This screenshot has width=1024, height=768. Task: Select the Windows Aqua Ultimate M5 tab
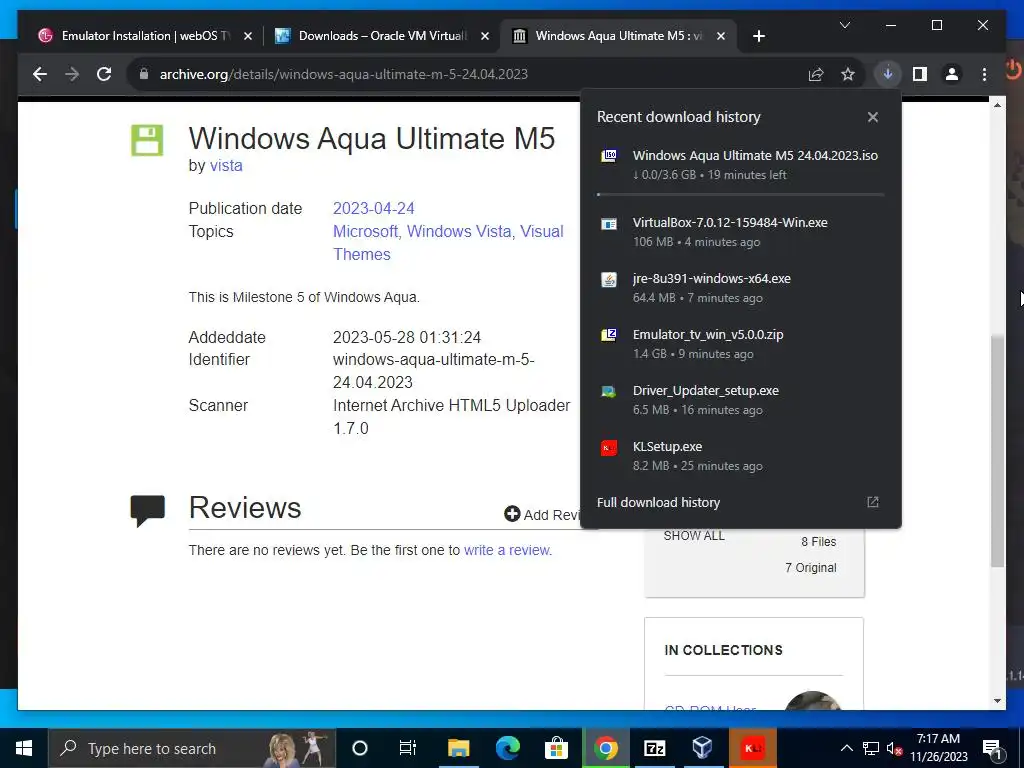click(617, 36)
